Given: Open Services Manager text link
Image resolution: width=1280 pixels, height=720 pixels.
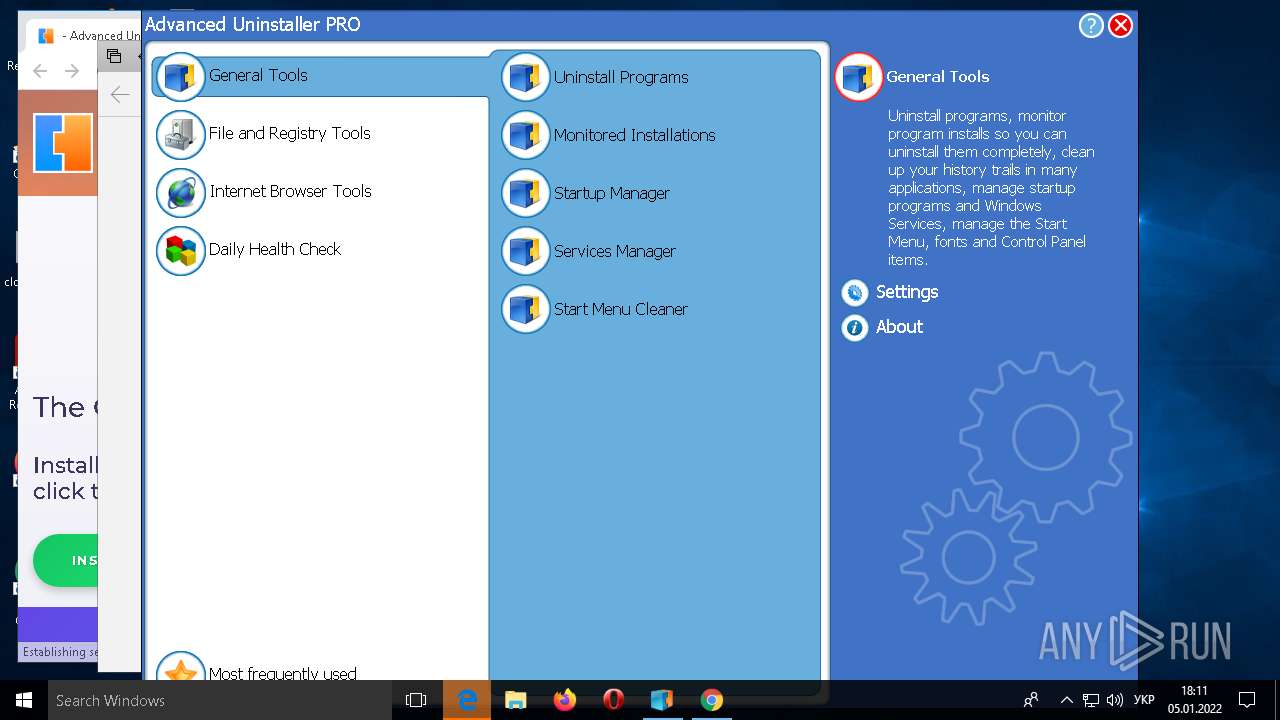Looking at the screenshot, I should 615,251.
